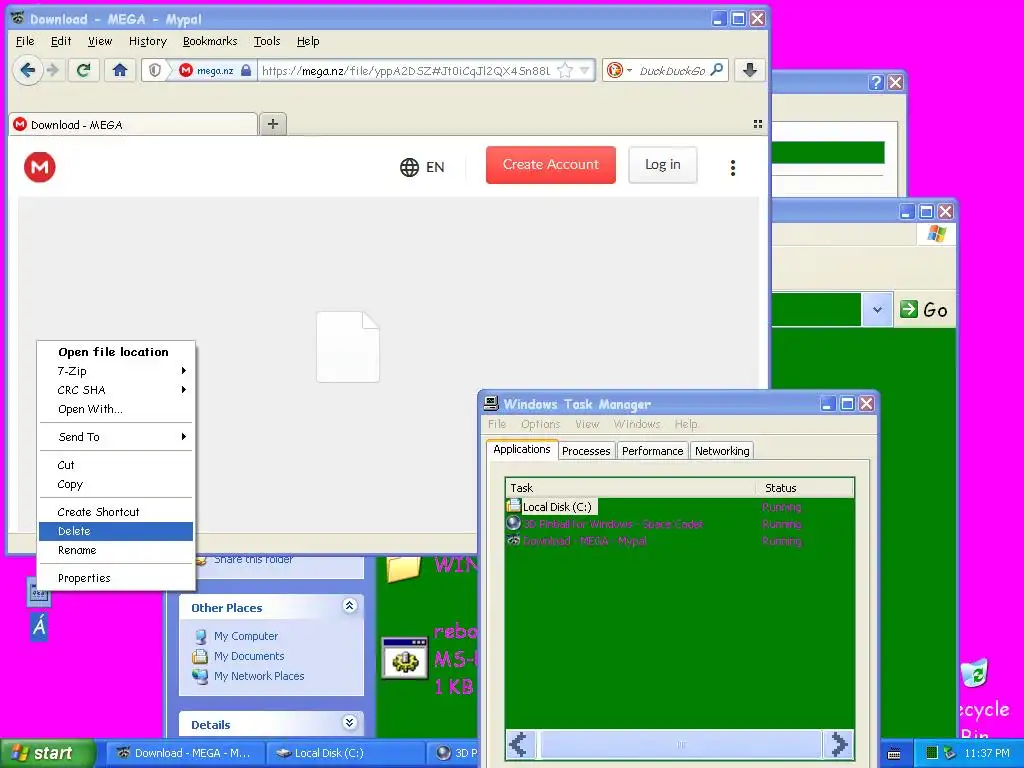
Task: Click the mega.nz site identity lock
Action: click(246, 70)
